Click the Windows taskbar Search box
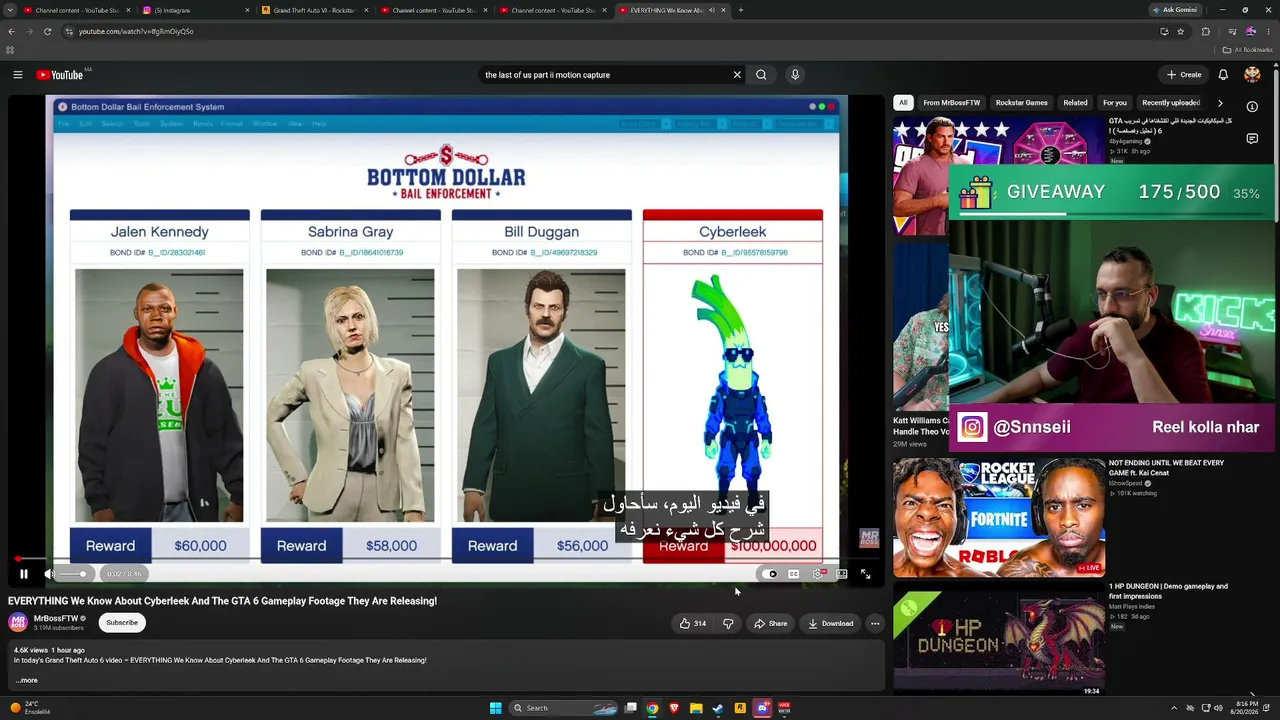Image resolution: width=1280 pixels, height=720 pixels. point(565,708)
